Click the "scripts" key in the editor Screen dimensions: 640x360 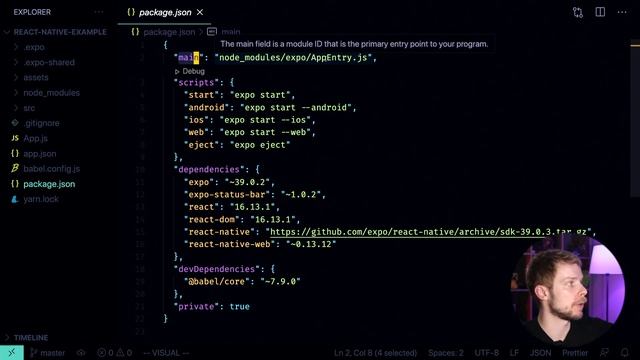click(196, 83)
